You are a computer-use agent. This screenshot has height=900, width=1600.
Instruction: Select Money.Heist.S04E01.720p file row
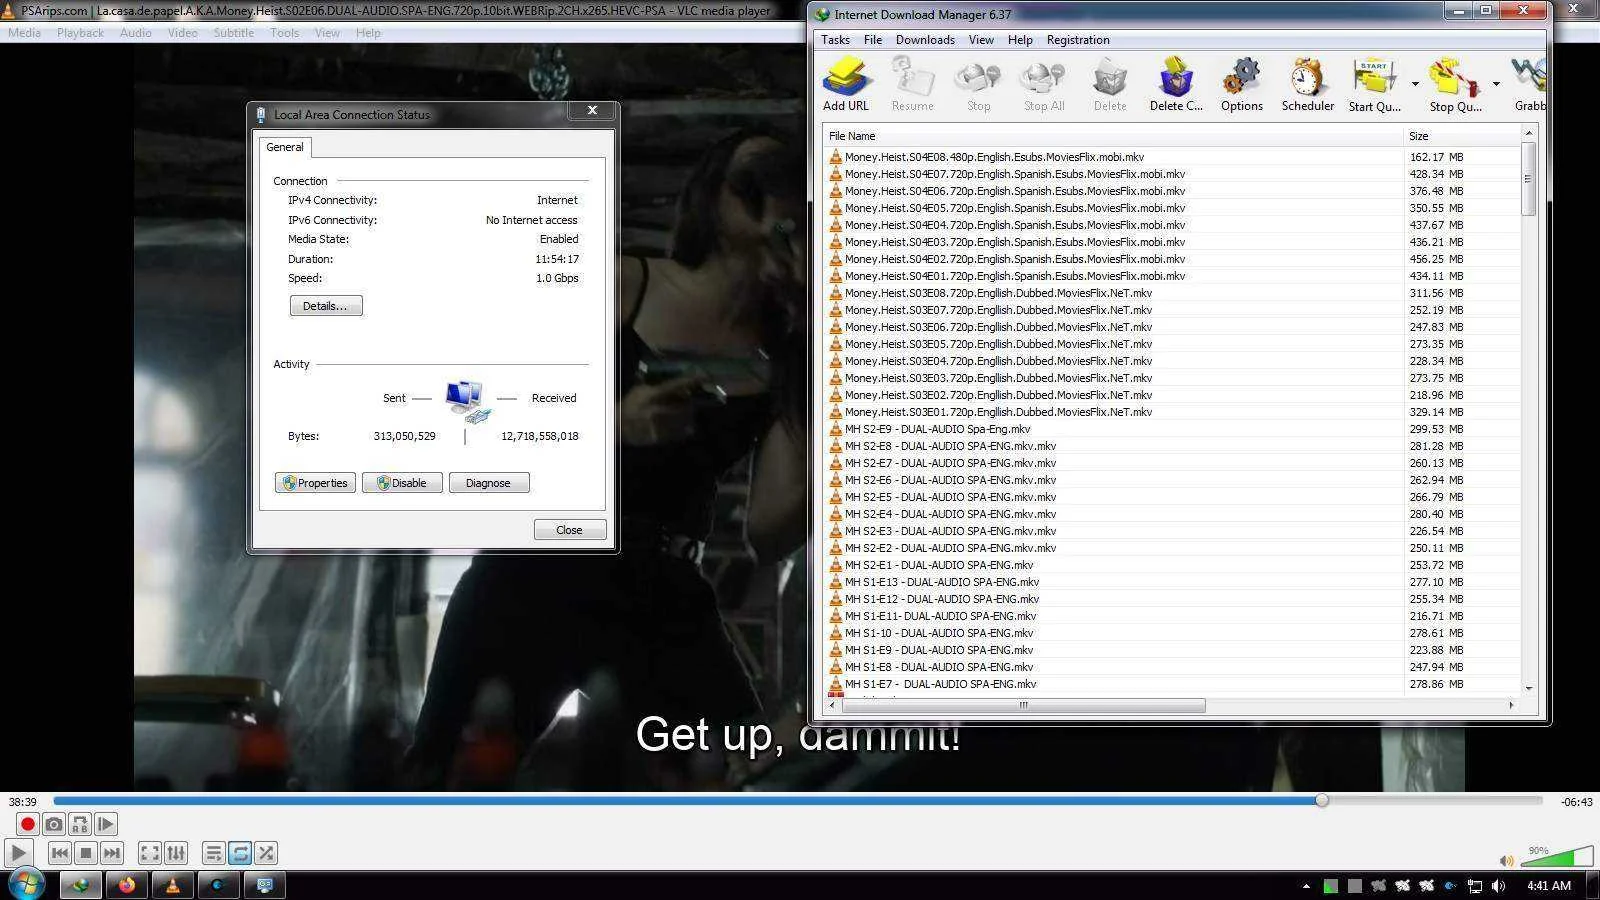point(1171,276)
